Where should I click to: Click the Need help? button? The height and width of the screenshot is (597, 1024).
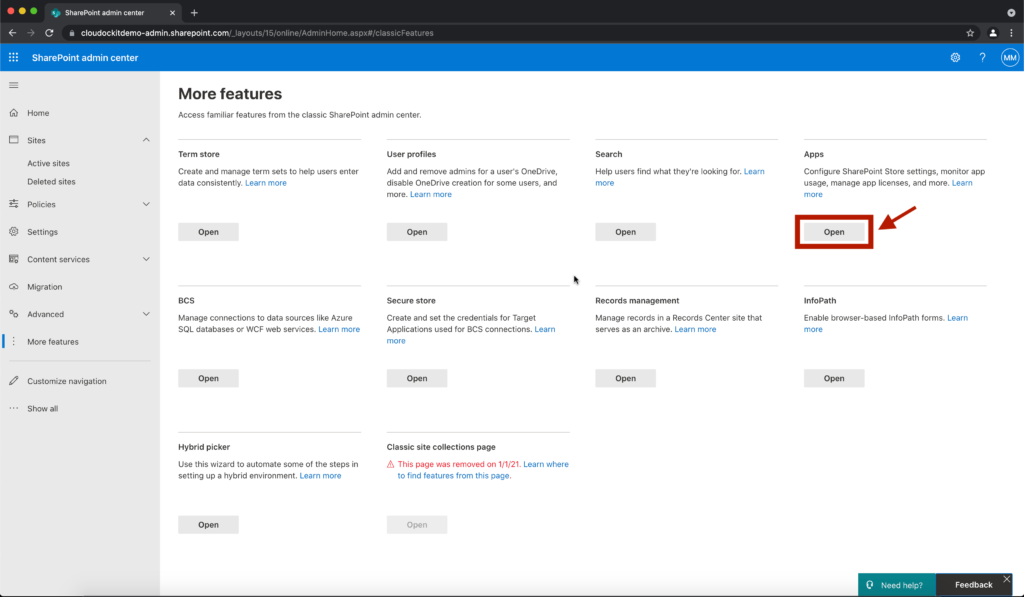[897, 585]
